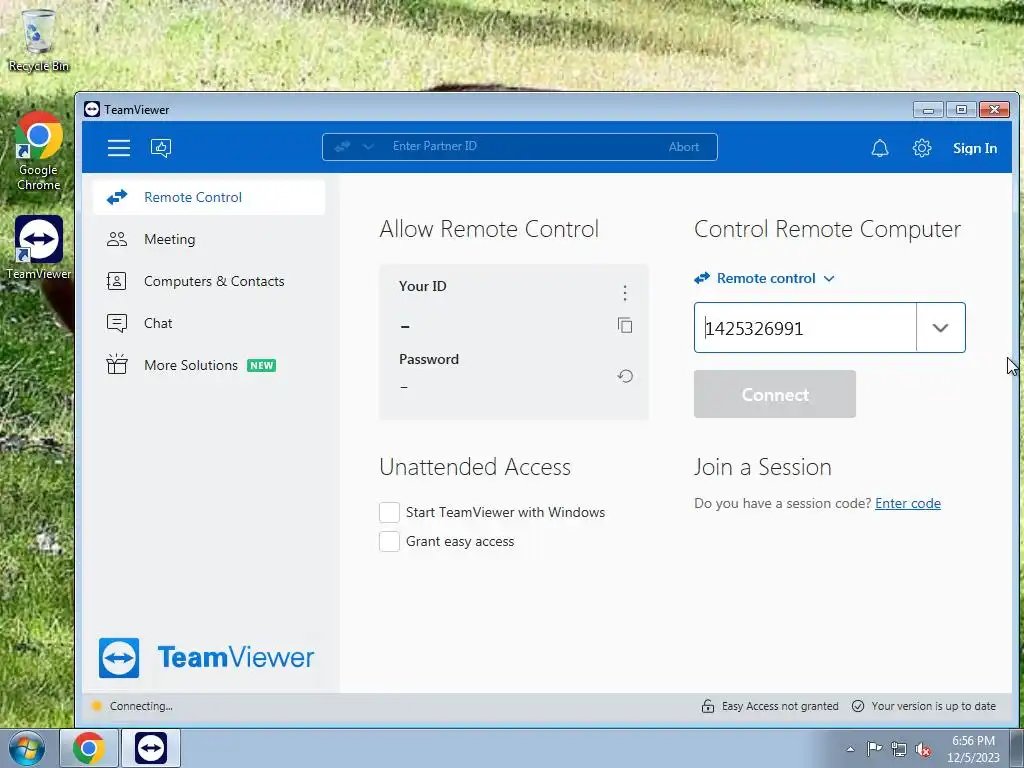Click Sign In in the header

[x=974, y=148]
